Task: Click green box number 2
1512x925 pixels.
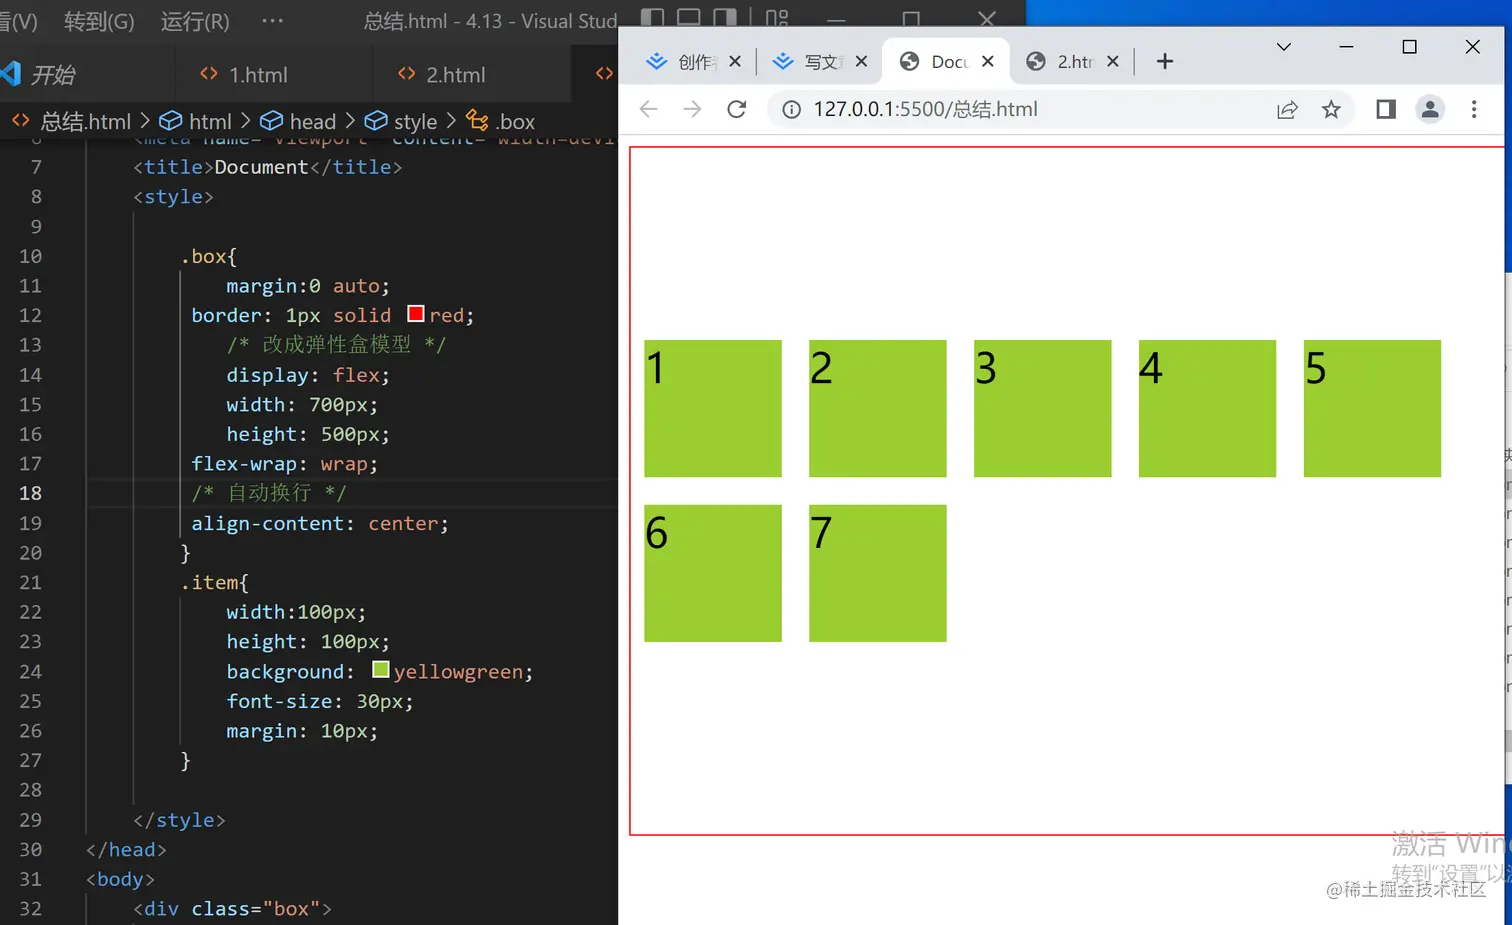Action: (x=878, y=408)
